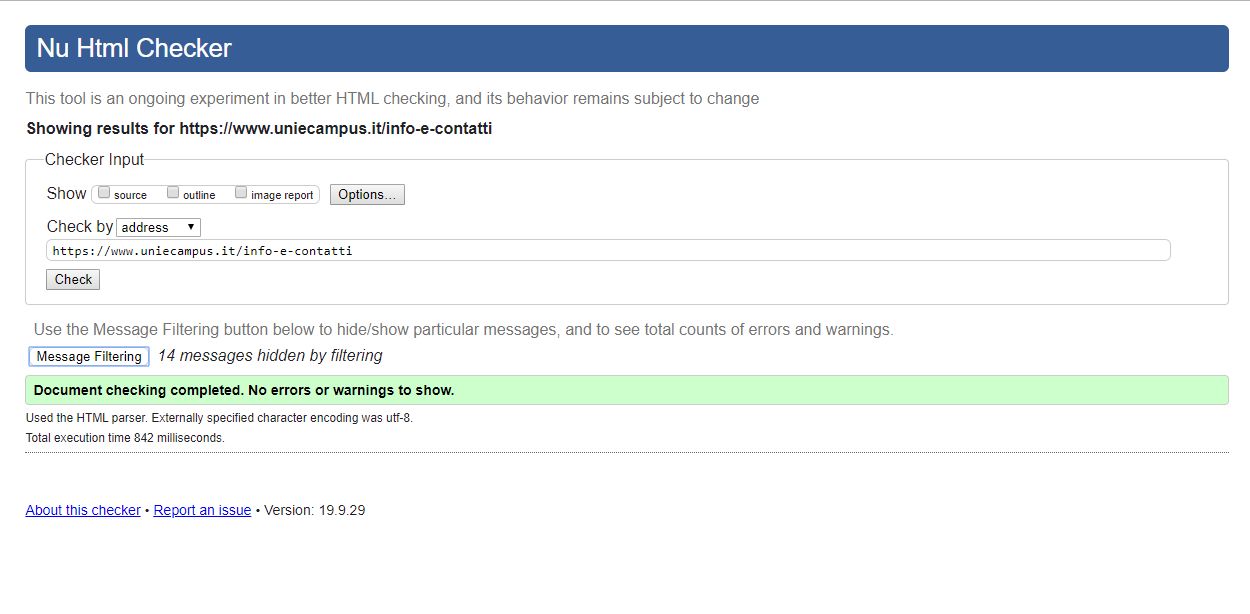This screenshot has width=1250, height=614.
Task: Tick the outline checkbox
Action: pyautogui.click(x=173, y=193)
